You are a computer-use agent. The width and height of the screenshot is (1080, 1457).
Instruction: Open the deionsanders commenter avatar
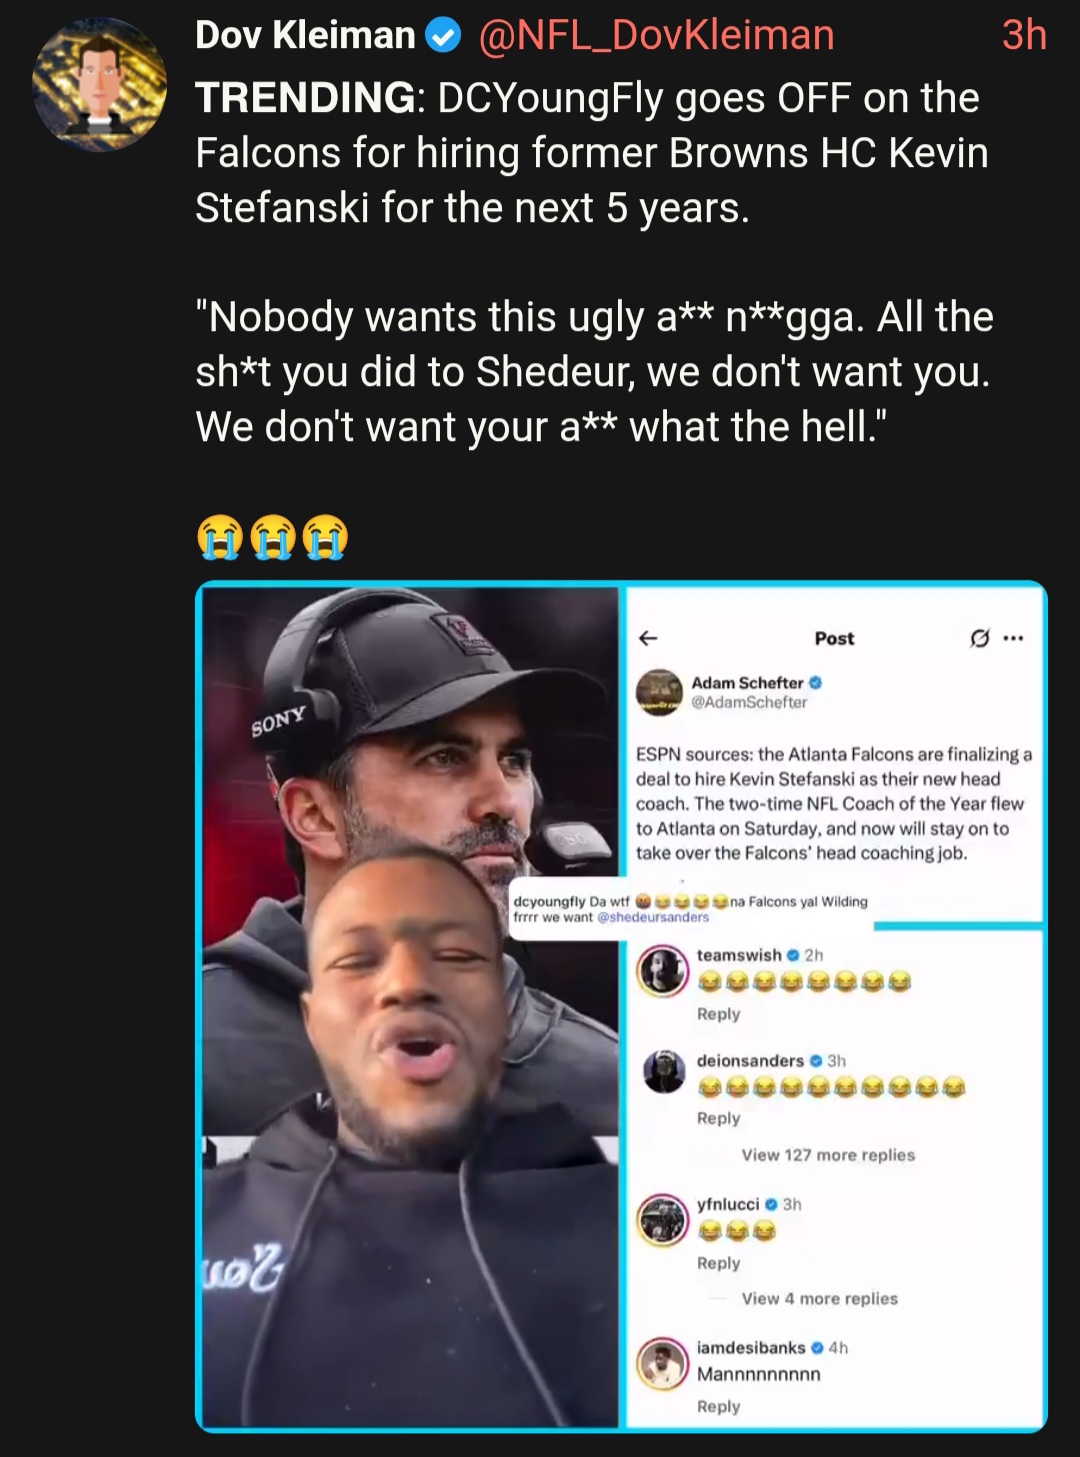coord(664,1071)
